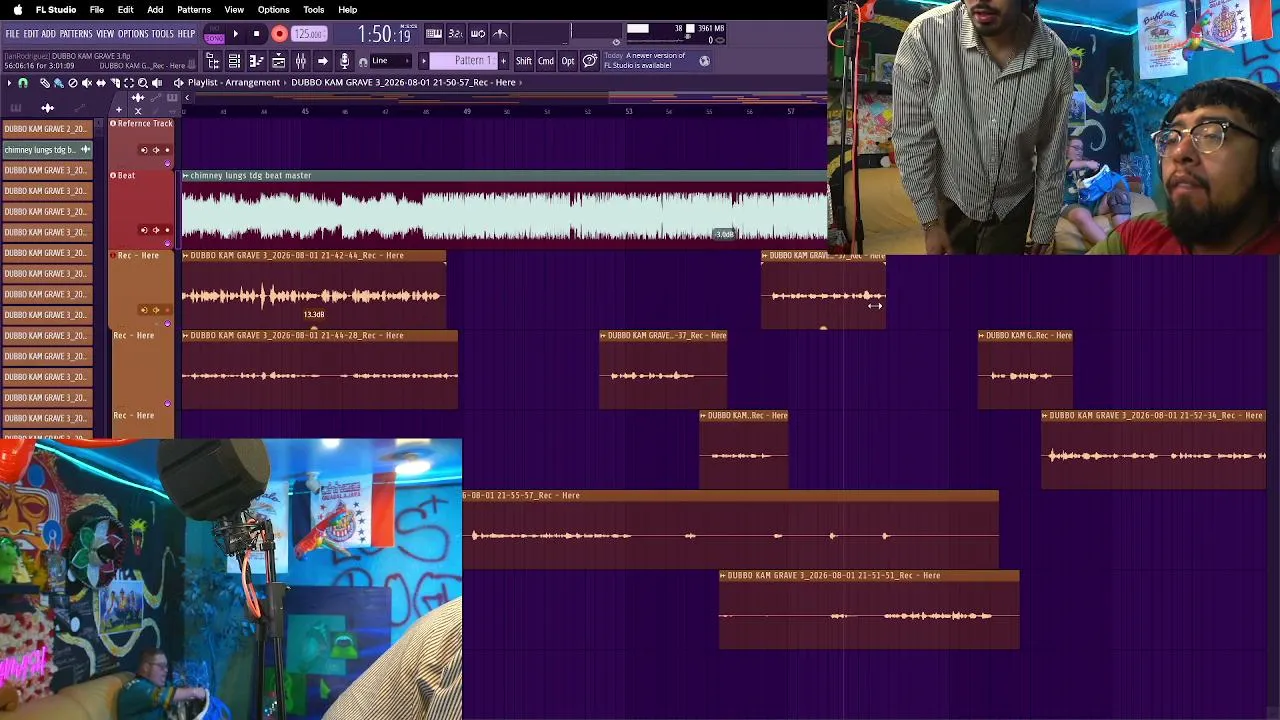Open the 21-51-51_Rec clip menu
The height and width of the screenshot is (720, 1280).
pos(724,576)
